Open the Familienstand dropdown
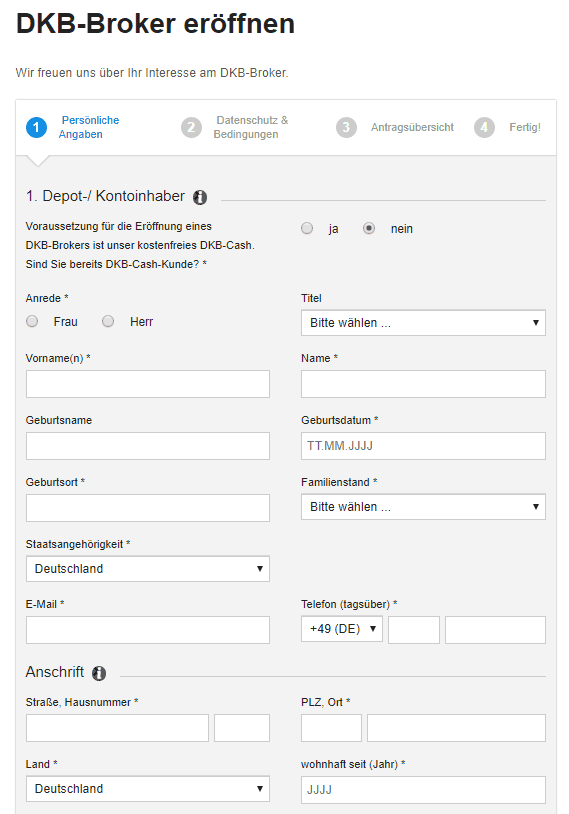The height and width of the screenshot is (814, 569). point(423,507)
